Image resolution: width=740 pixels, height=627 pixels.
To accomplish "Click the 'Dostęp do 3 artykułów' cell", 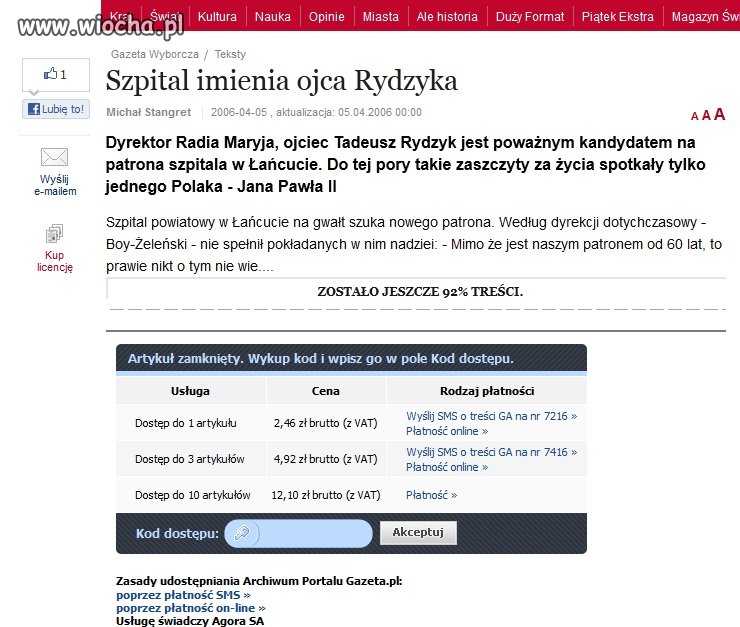I will click(x=190, y=459).
